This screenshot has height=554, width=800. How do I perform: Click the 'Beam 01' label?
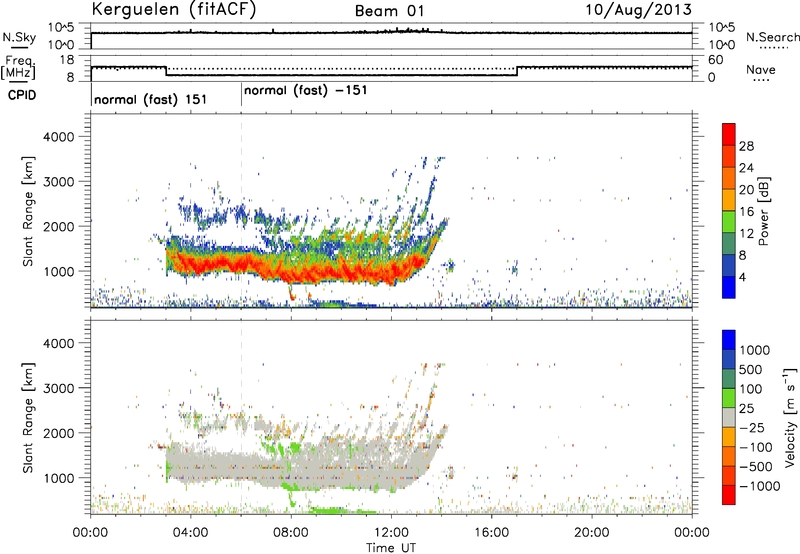click(x=389, y=11)
